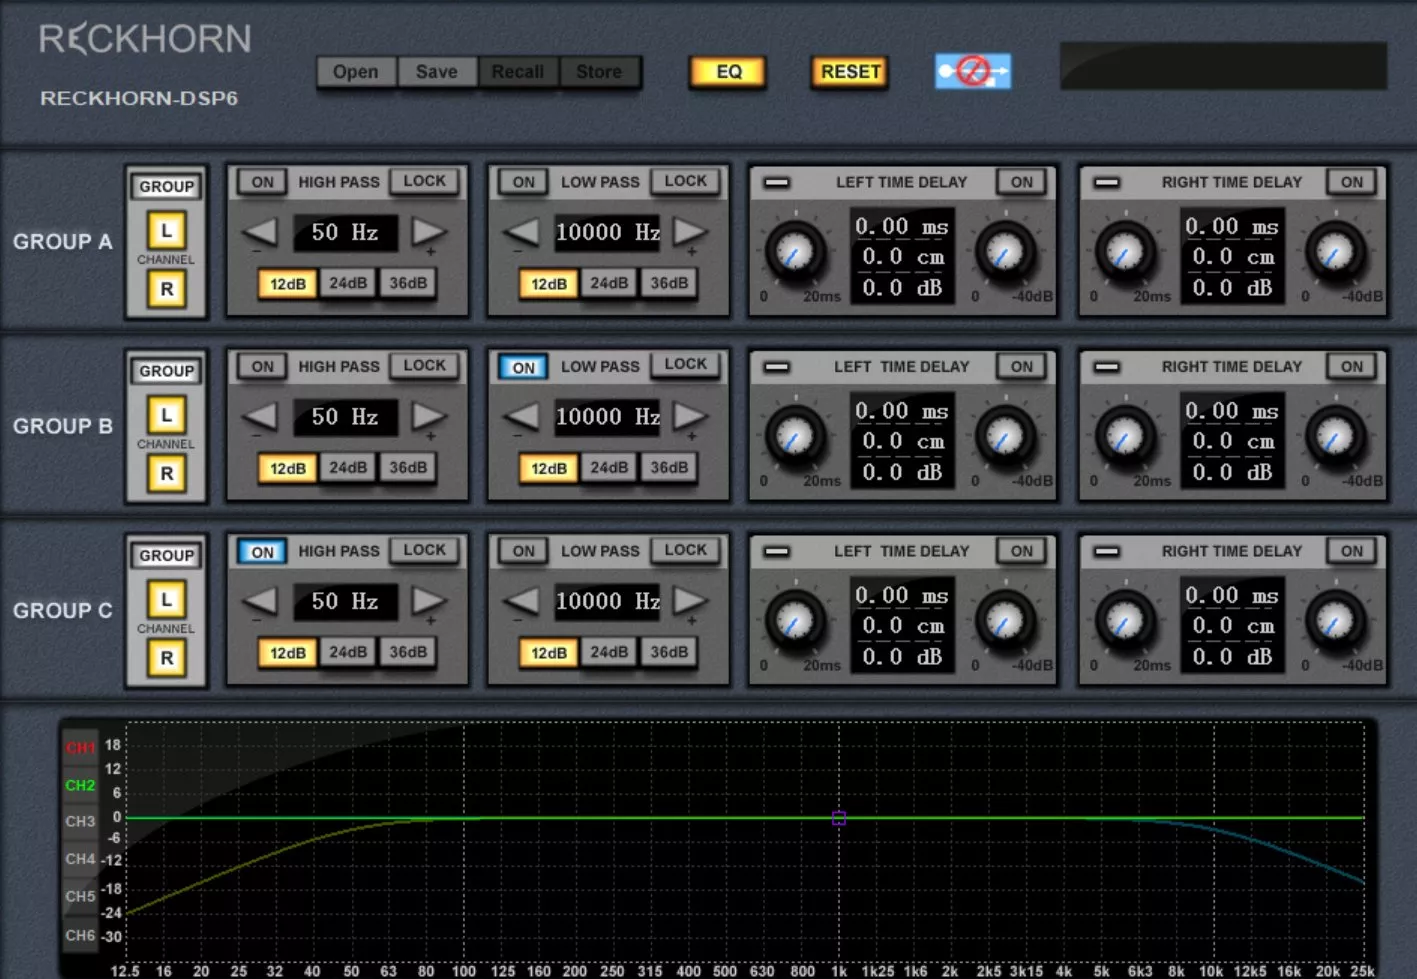Increase Group C low pass frequency arrow
Viewport: 1417px width, 979px height.
click(690, 601)
